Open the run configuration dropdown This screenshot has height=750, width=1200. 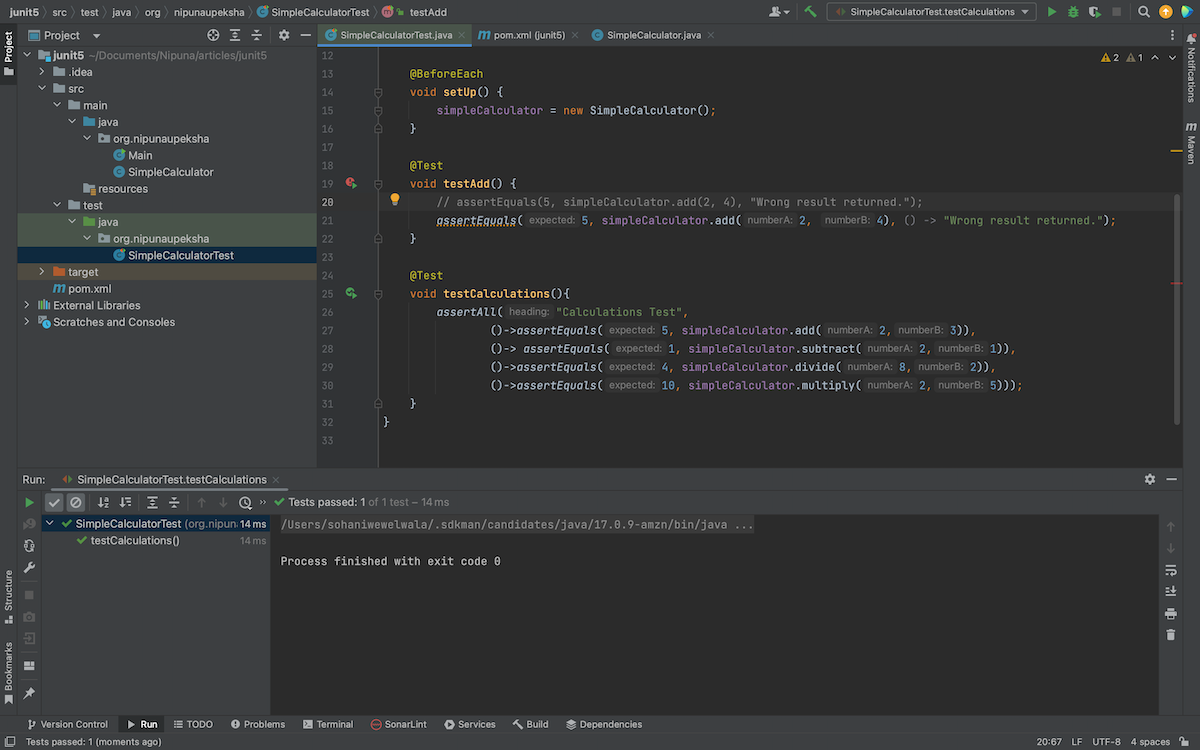[x=930, y=12]
